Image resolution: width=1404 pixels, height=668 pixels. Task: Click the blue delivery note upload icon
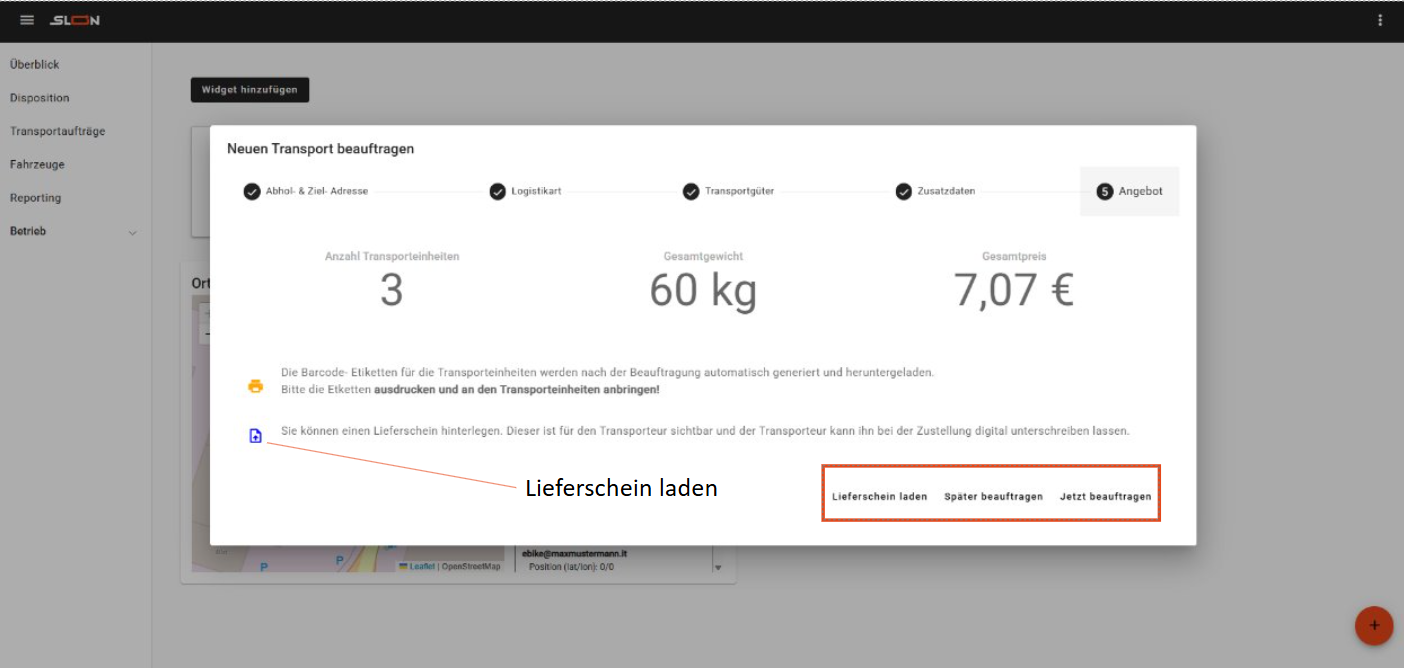pos(255,436)
